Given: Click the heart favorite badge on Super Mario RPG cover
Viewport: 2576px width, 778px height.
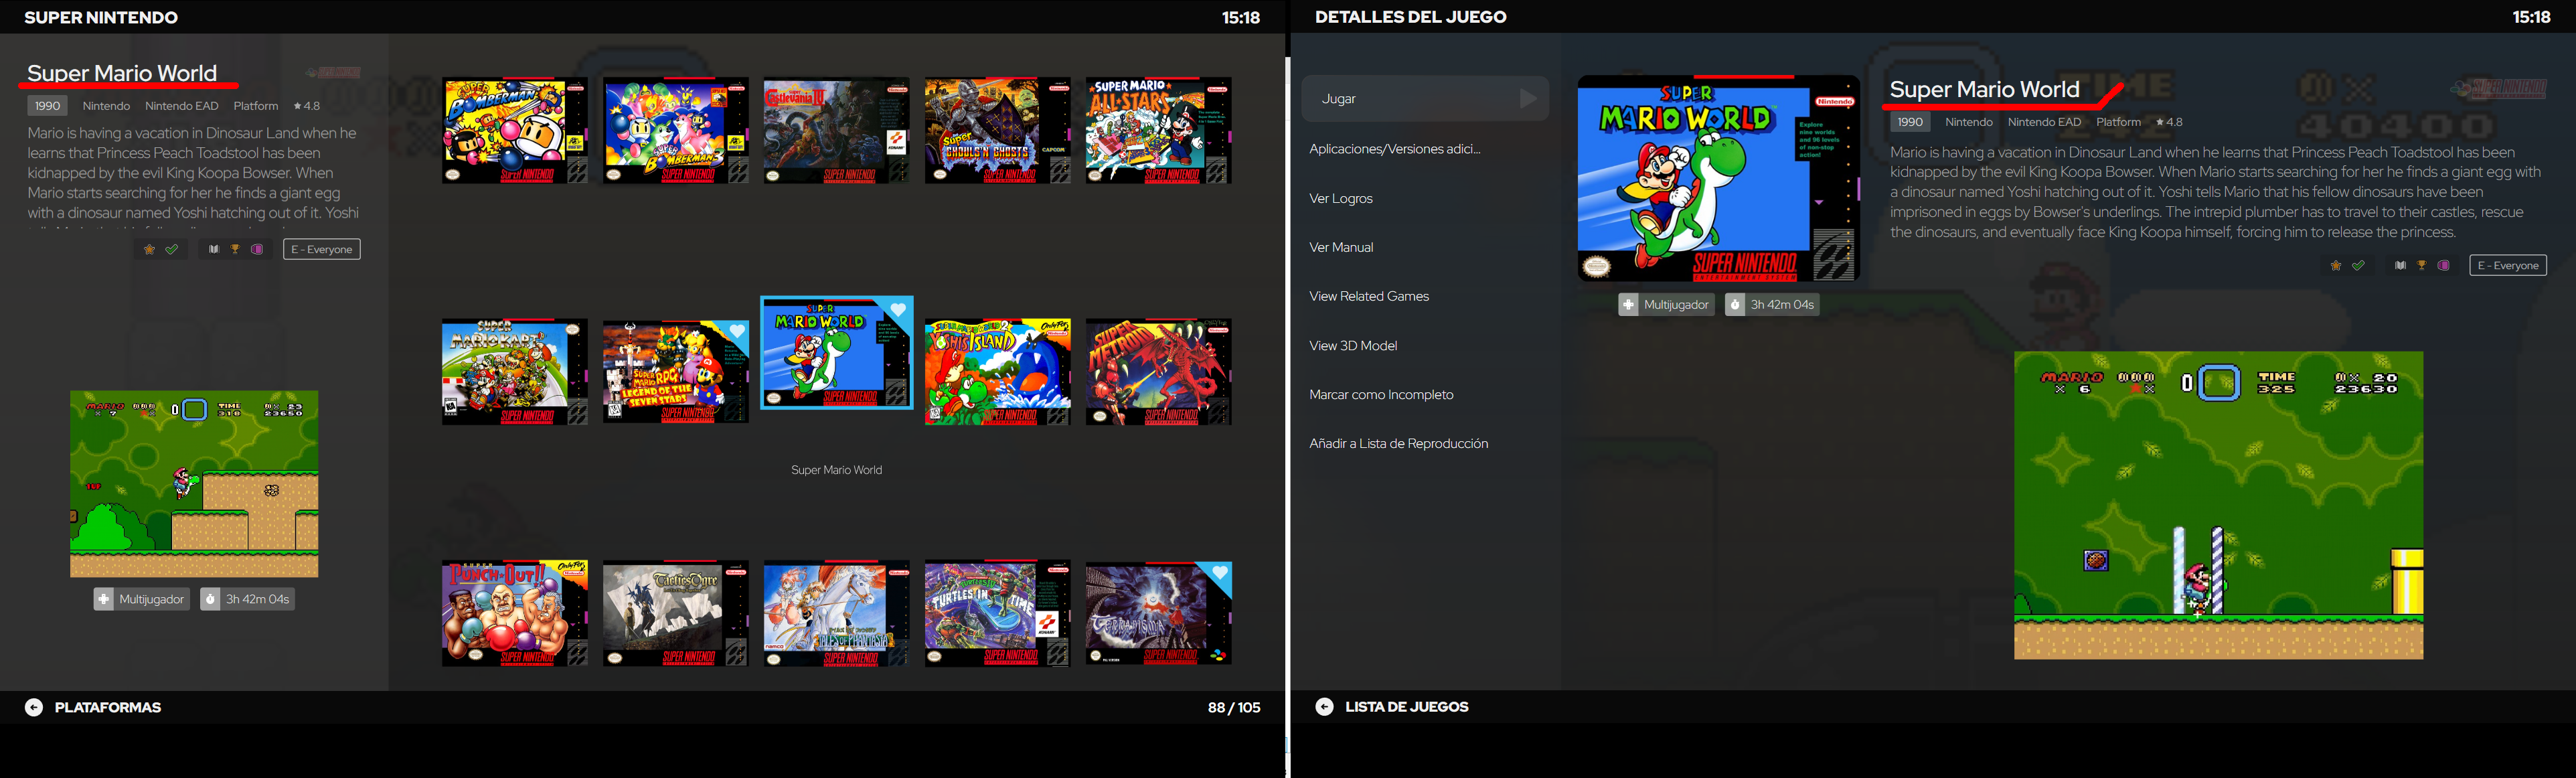Looking at the screenshot, I should [737, 331].
